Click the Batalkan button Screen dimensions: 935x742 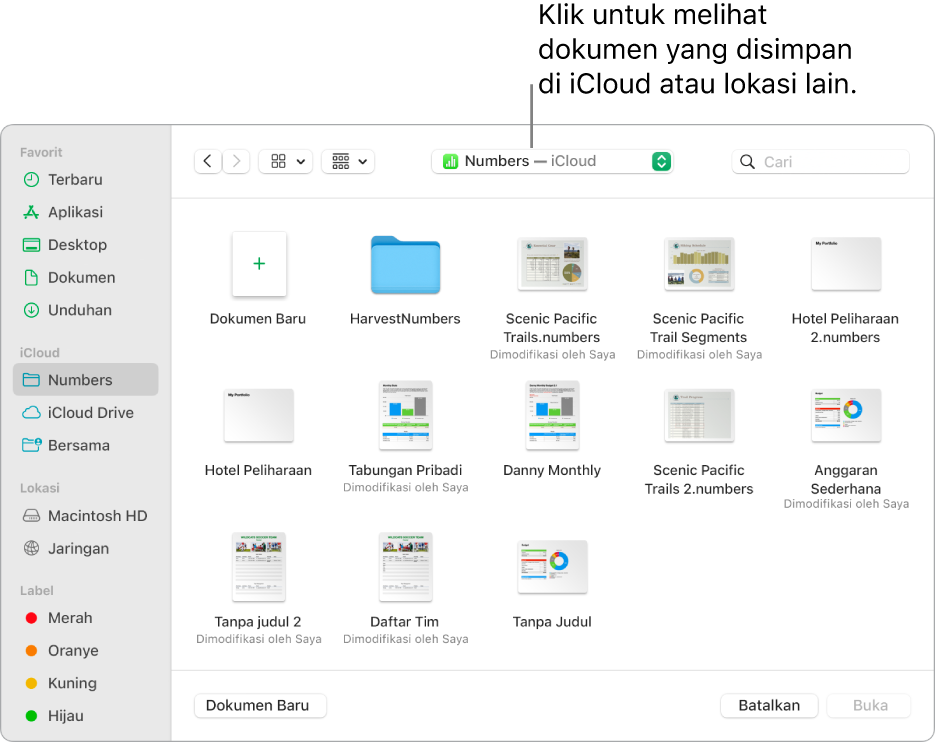coord(769,705)
